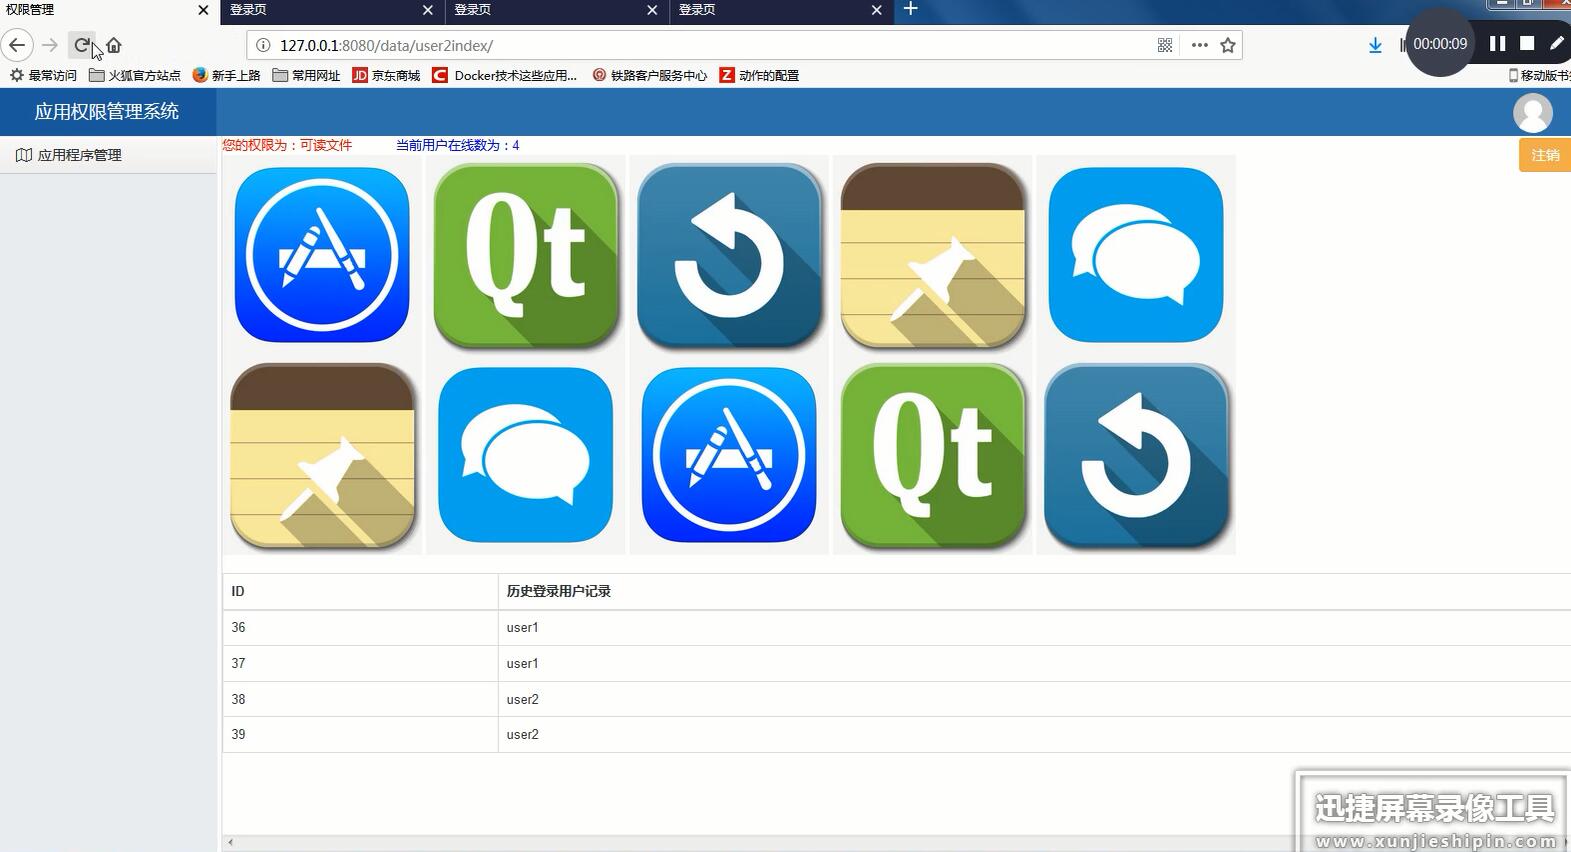Open the Docker技术这些应用 bookmark

(504, 75)
